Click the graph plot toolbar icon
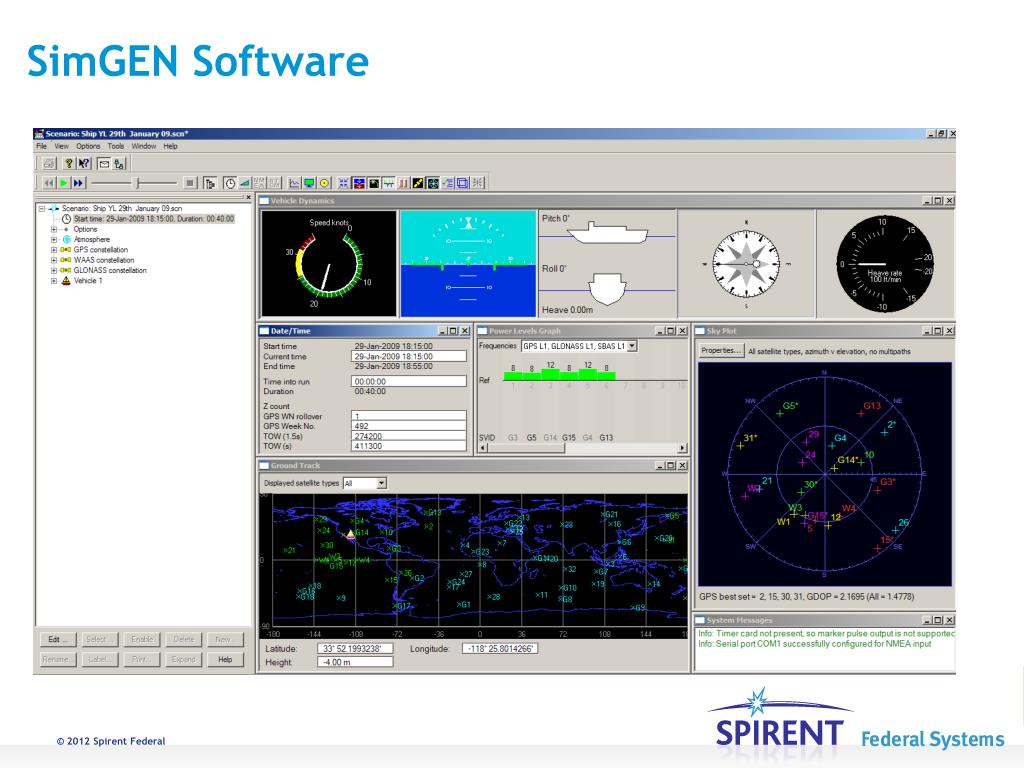Viewport: 1024px width, 768px height. tap(295, 184)
